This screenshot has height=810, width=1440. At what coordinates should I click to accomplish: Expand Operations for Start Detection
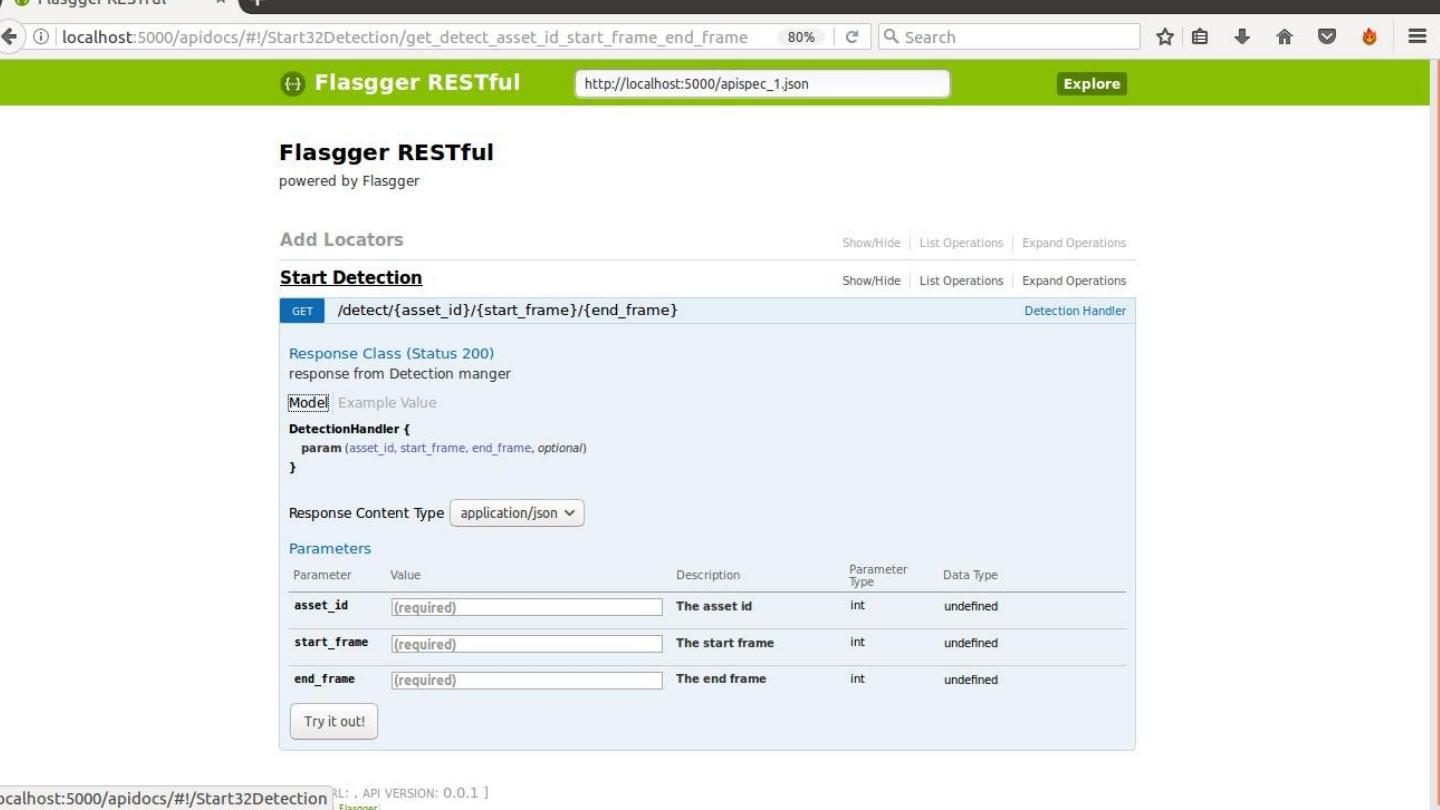coord(1074,281)
